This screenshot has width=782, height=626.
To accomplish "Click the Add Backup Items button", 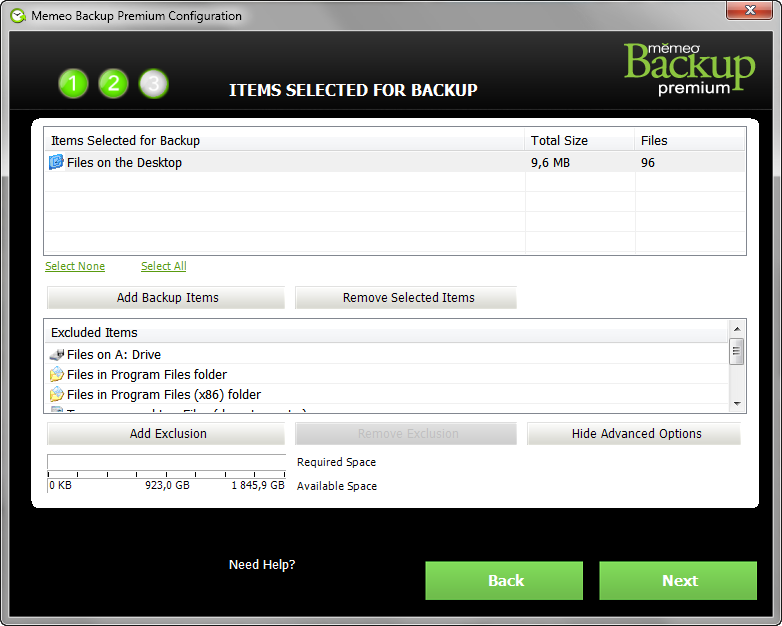I will tap(166, 297).
